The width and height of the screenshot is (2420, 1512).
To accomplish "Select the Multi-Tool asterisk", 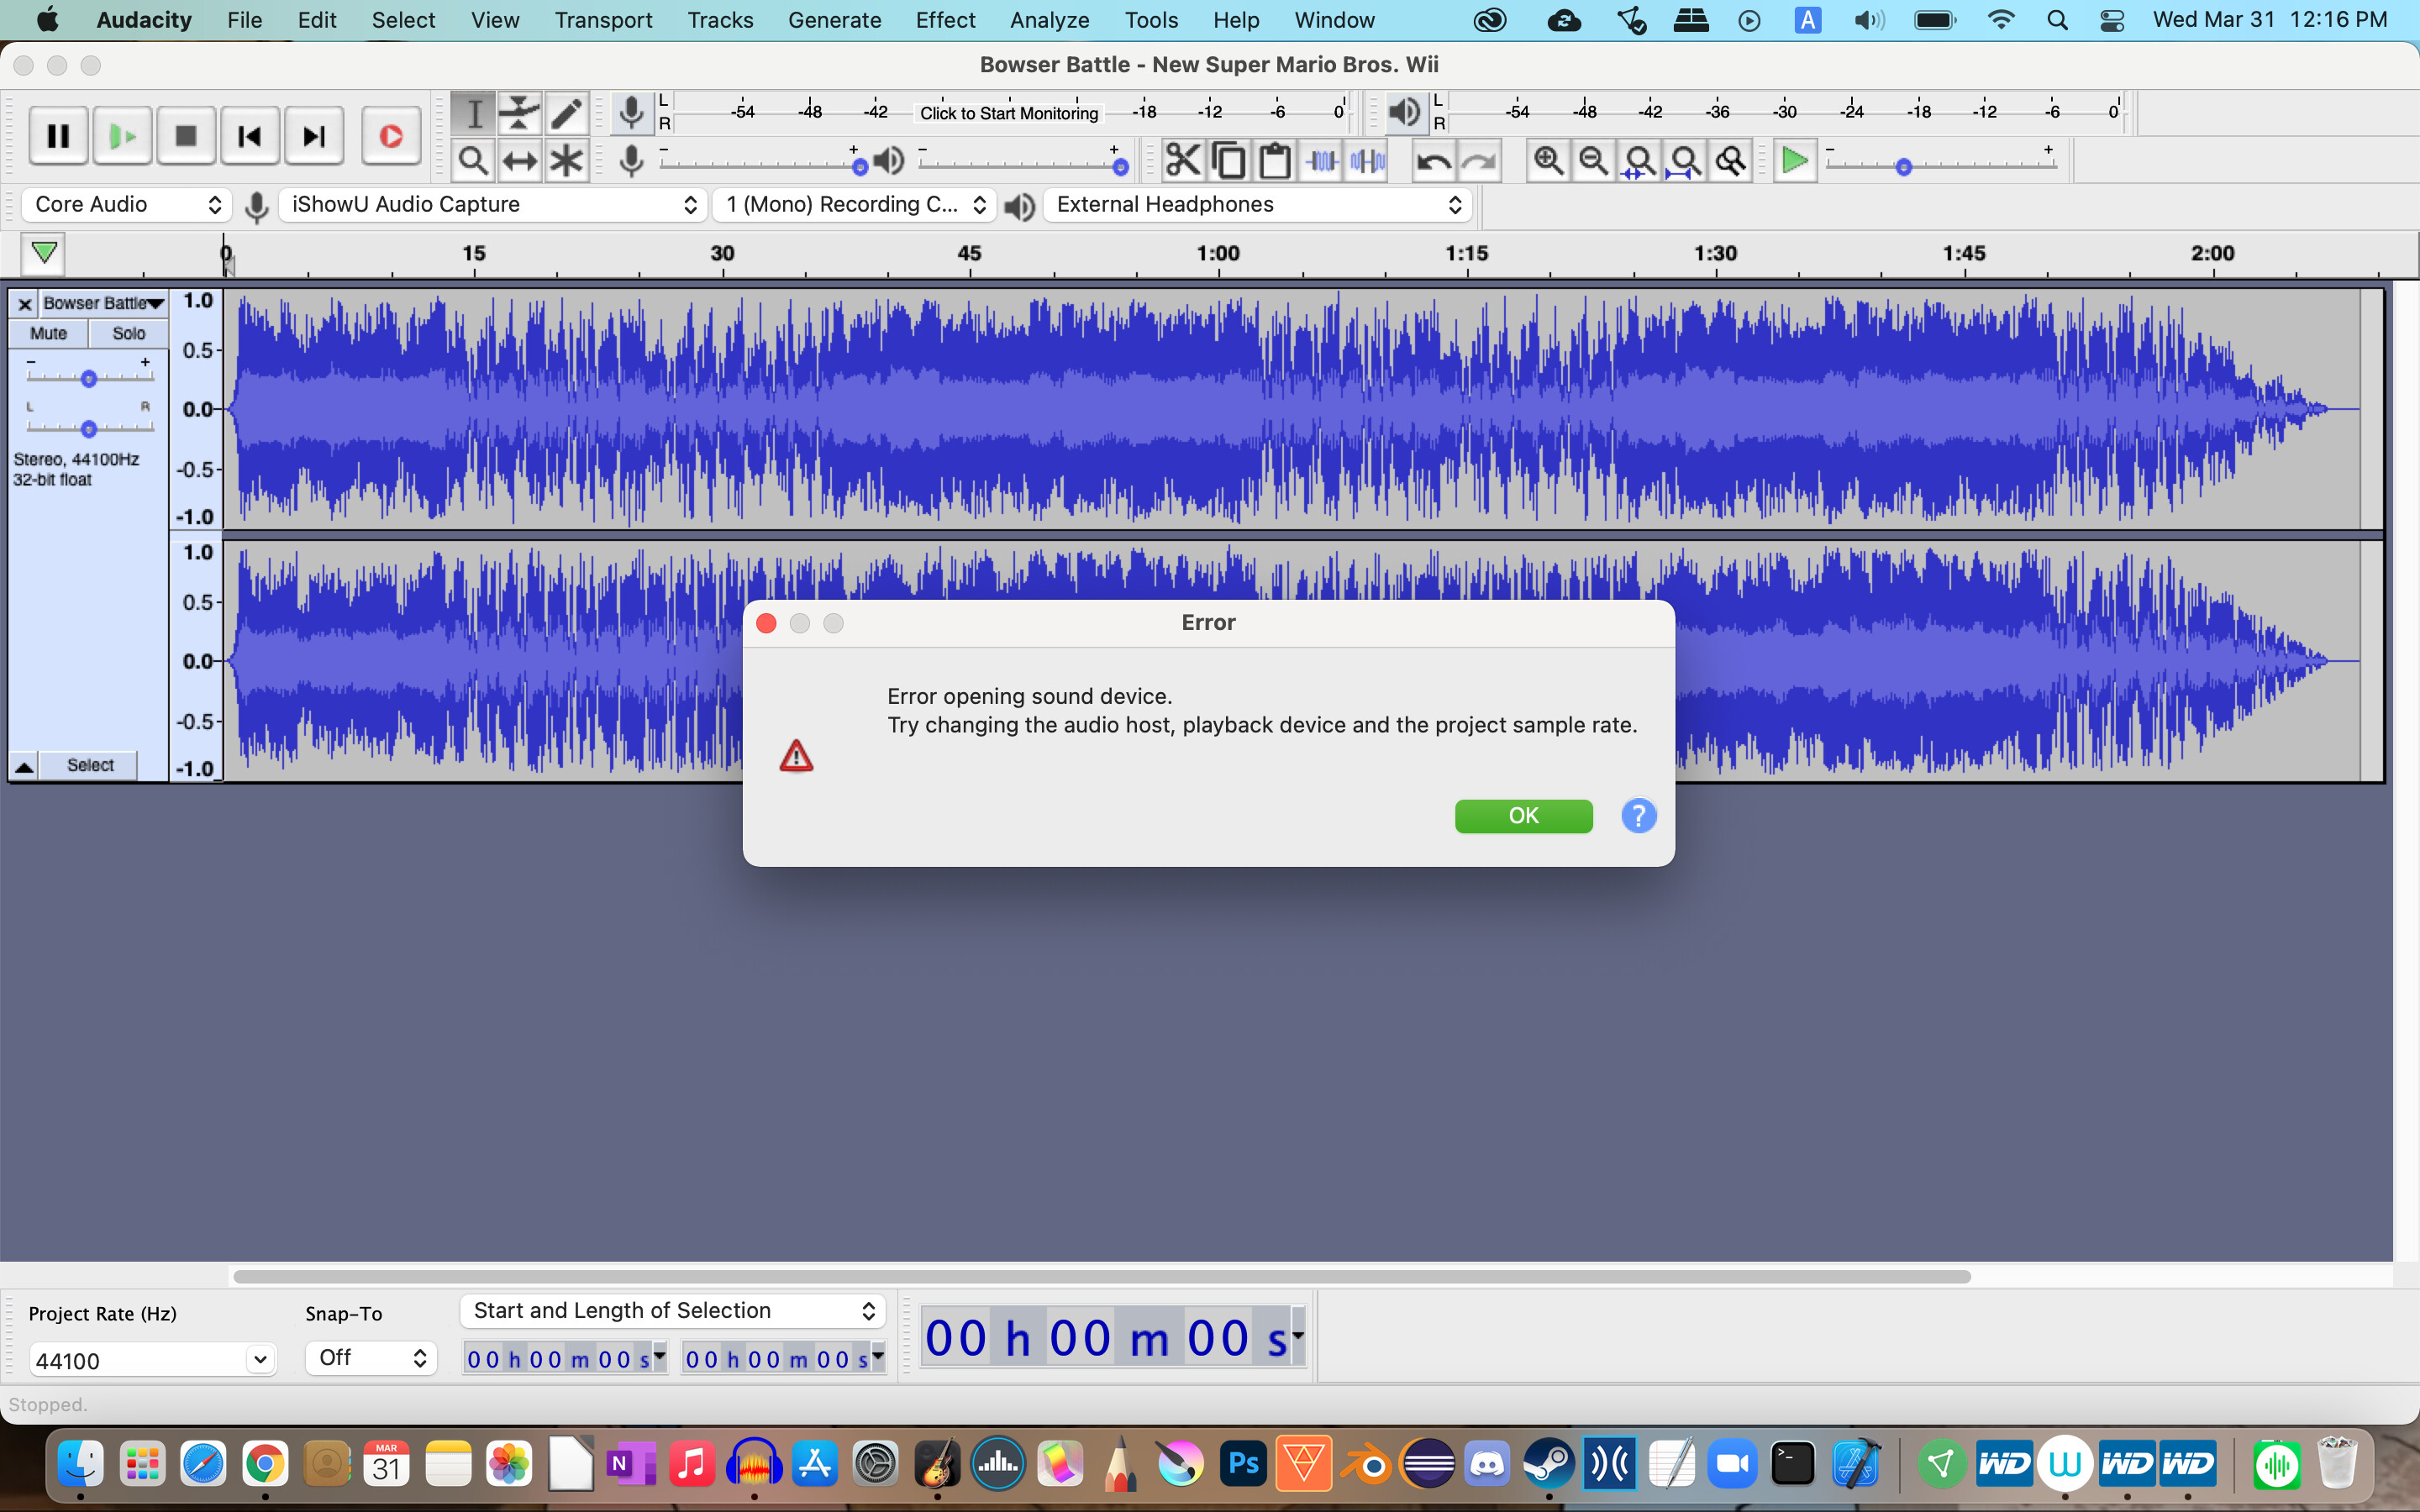I will coord(566,160).
